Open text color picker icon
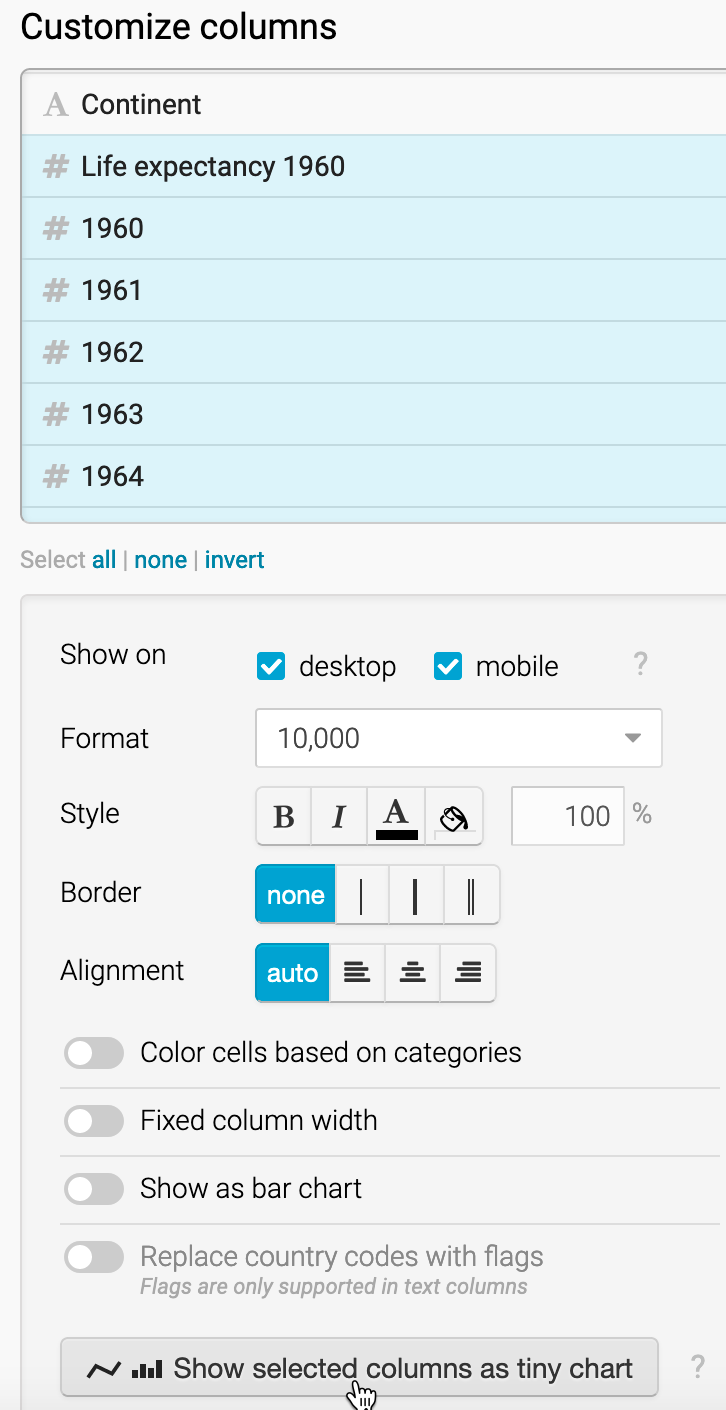 pos(396,816)
